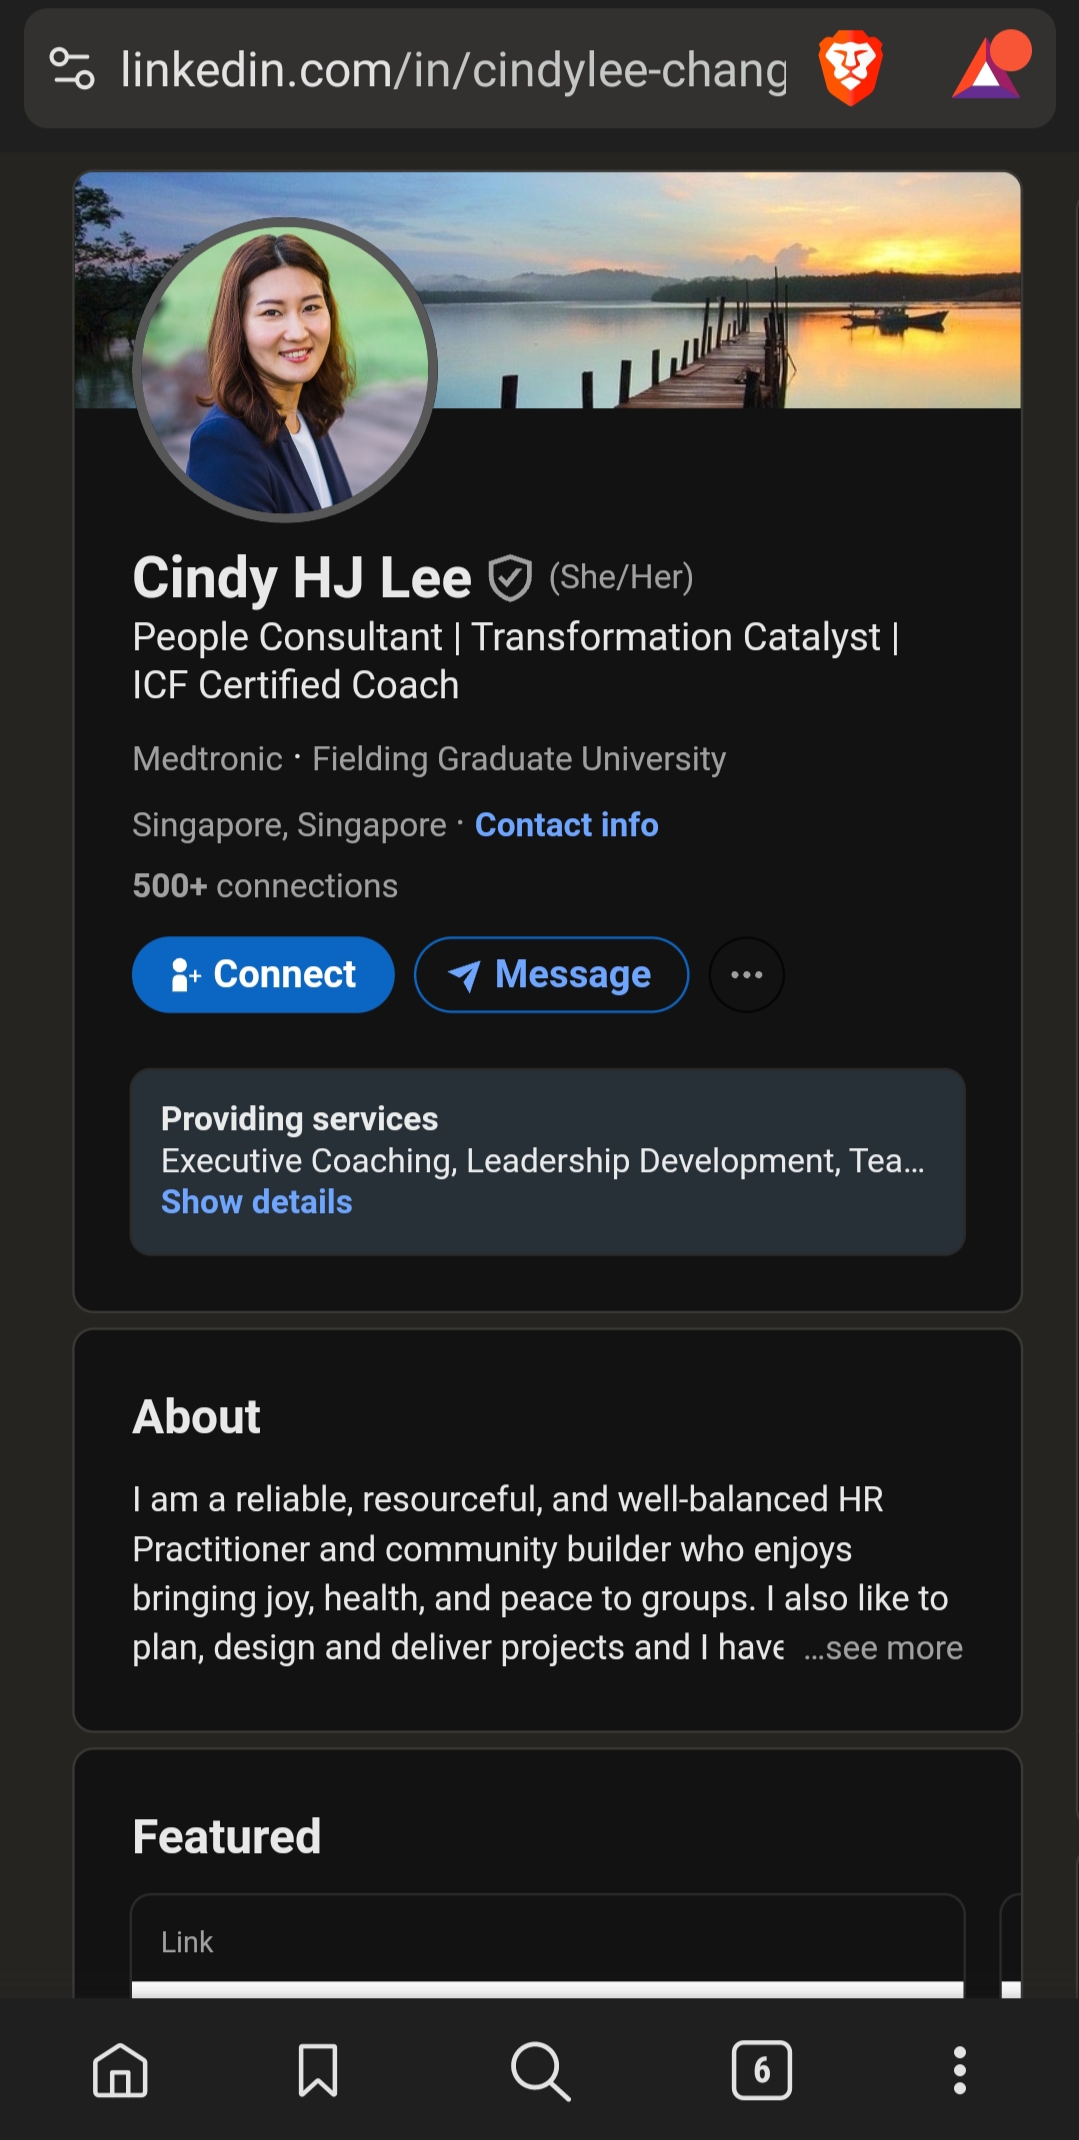1079x2140 pixels.
Task: Tap the search magnifier in bottom bar
Action: click(540, 2069)
